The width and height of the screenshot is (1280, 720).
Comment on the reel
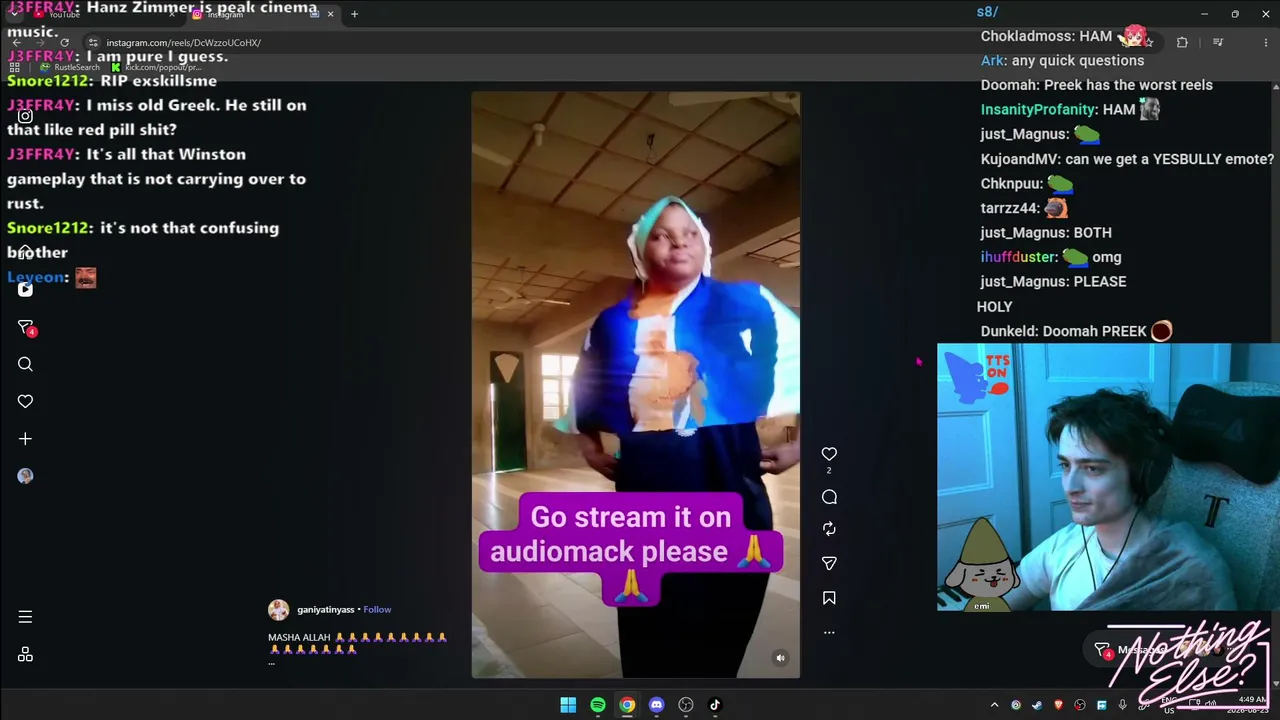pyautogui.click(x=829, y=497)
